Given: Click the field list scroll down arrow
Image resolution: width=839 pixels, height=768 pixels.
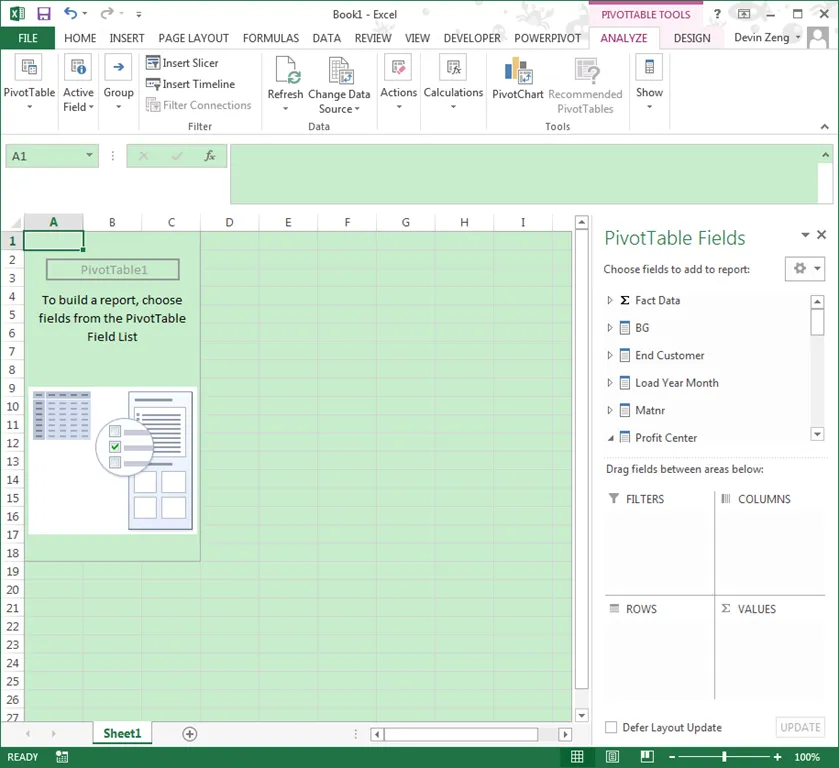Looking at the screenshot, I should (x=817, y=434).
